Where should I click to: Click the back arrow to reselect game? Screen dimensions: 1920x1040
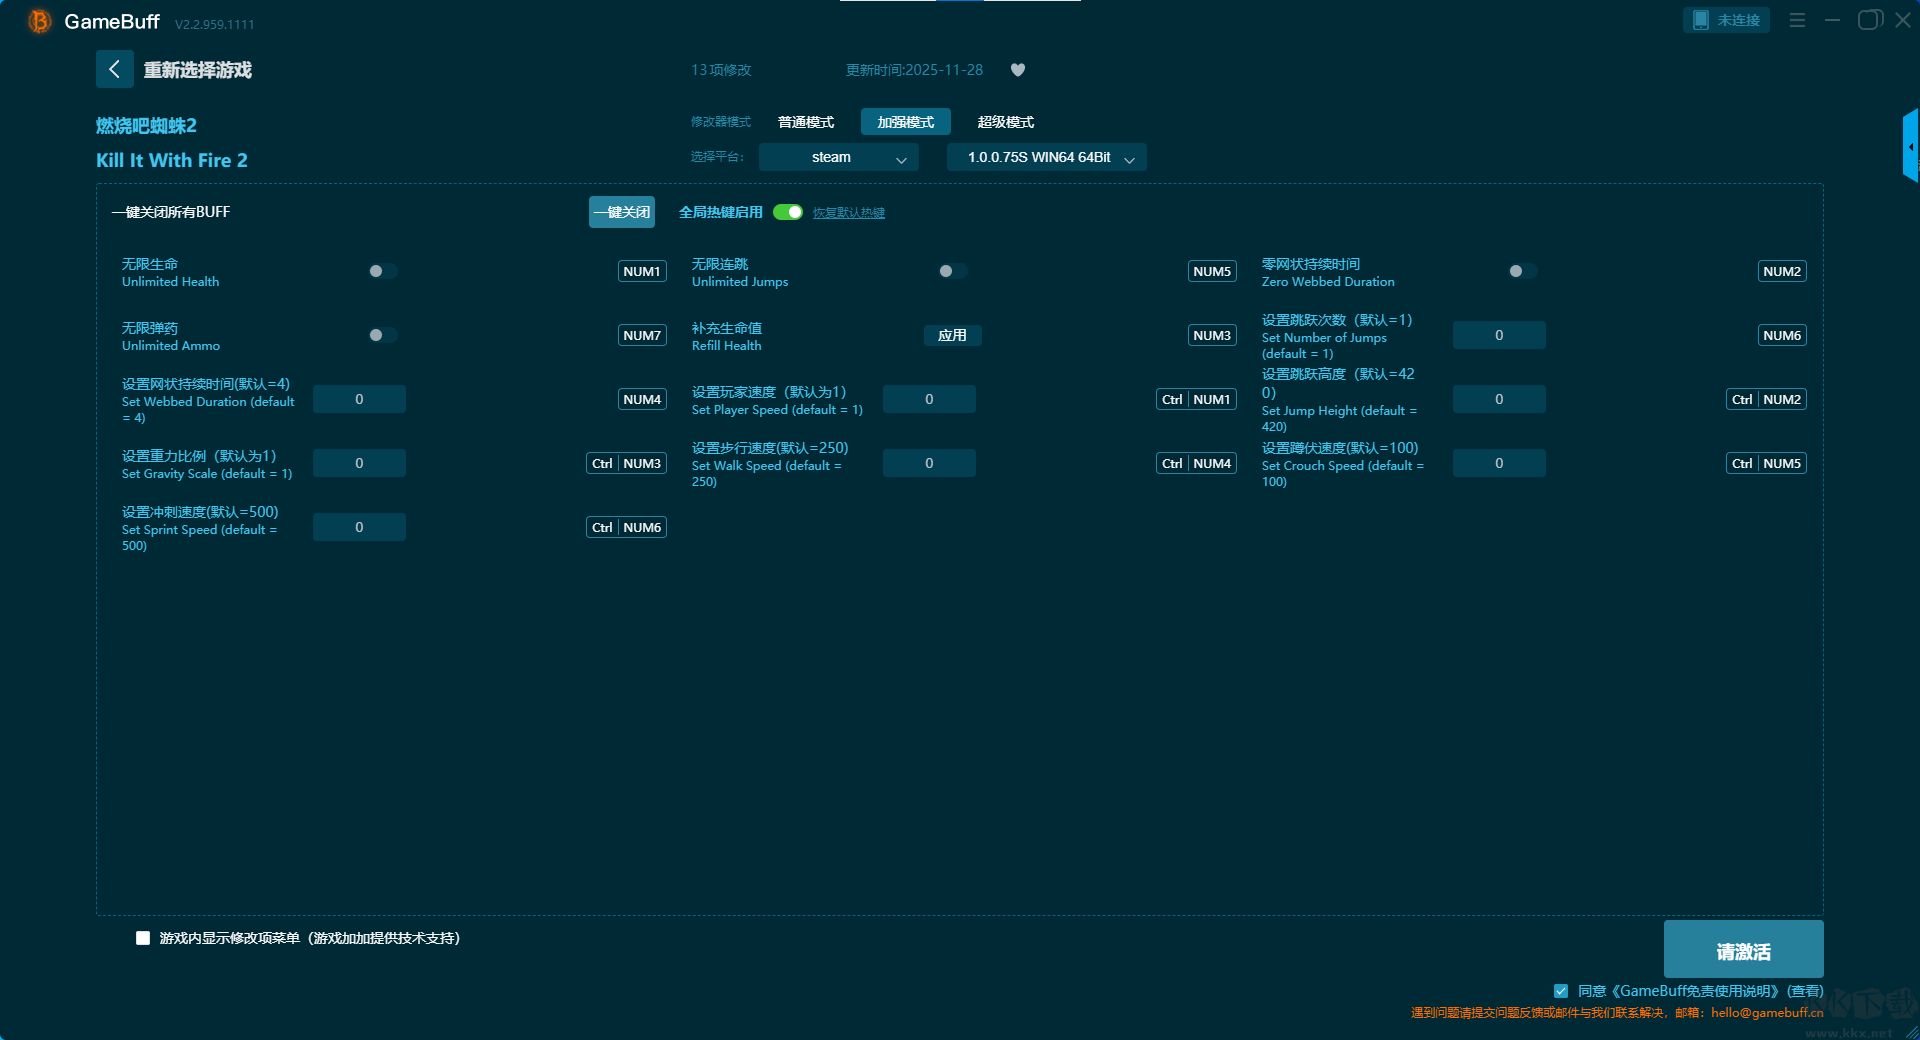point(114,69)
